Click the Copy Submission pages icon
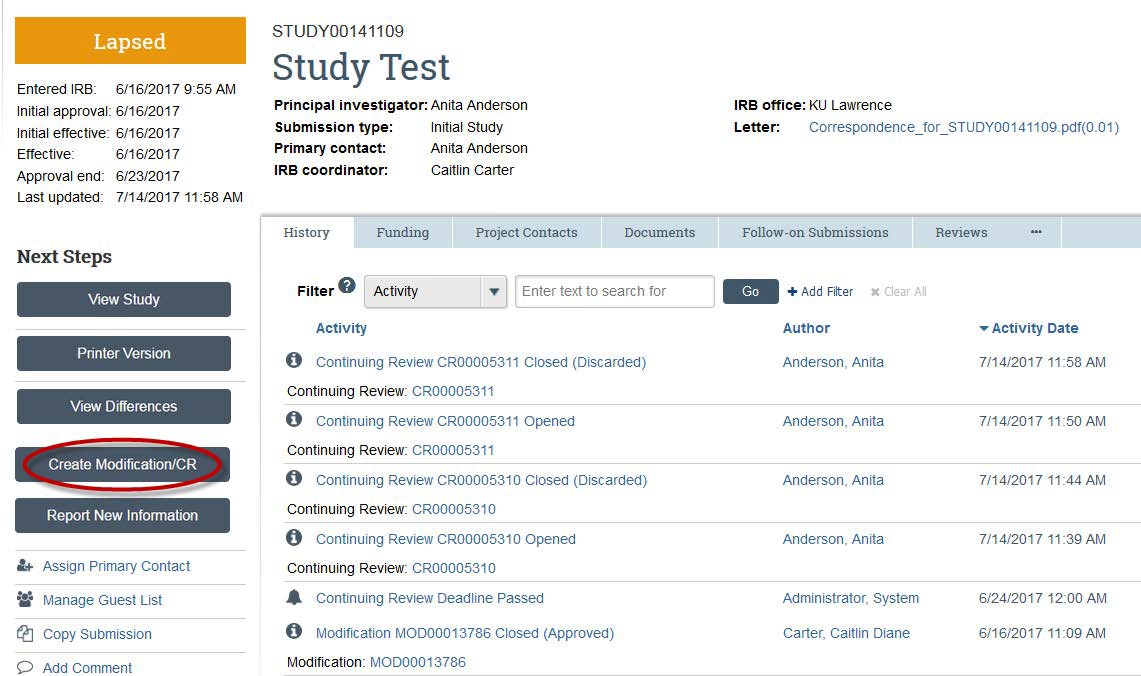 click(25, 633)
